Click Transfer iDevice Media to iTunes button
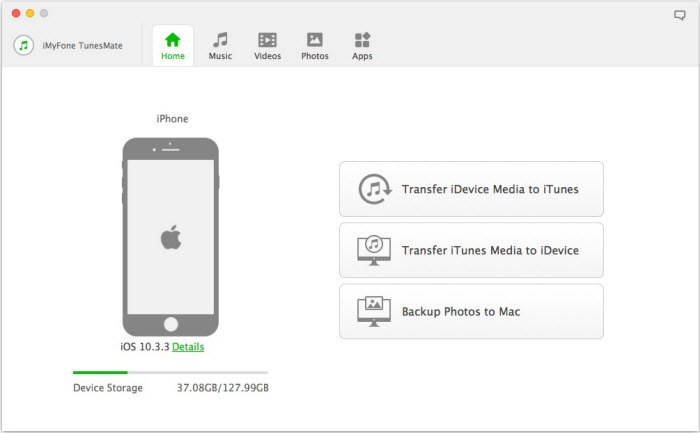Screen dimensions: 700x433 [471, 189]
